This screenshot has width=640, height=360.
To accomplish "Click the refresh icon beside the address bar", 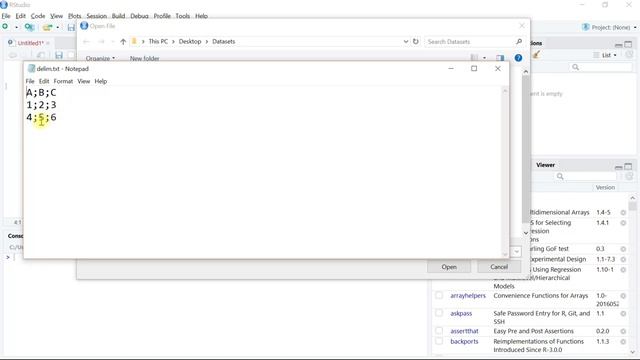I will click(x=416, y=42).
